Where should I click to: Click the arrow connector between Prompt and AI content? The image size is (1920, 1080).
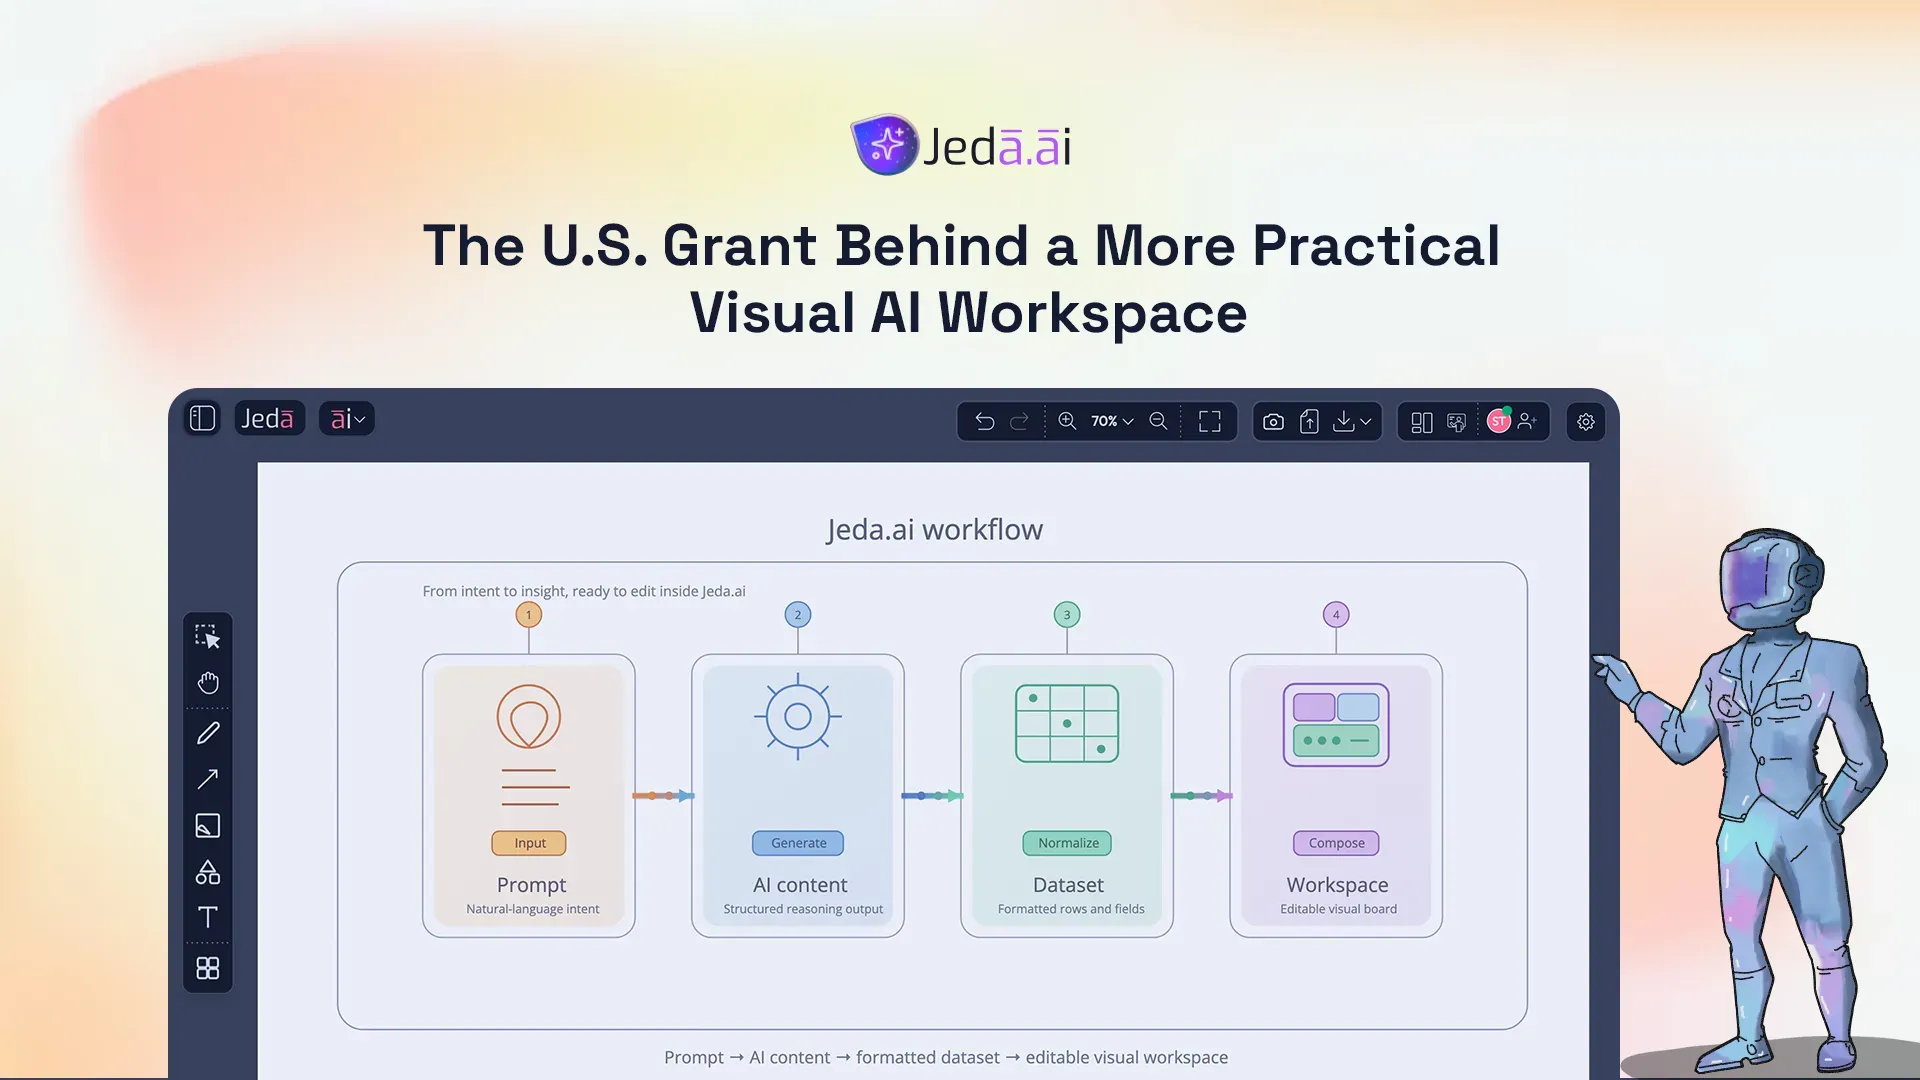[663, 796]
